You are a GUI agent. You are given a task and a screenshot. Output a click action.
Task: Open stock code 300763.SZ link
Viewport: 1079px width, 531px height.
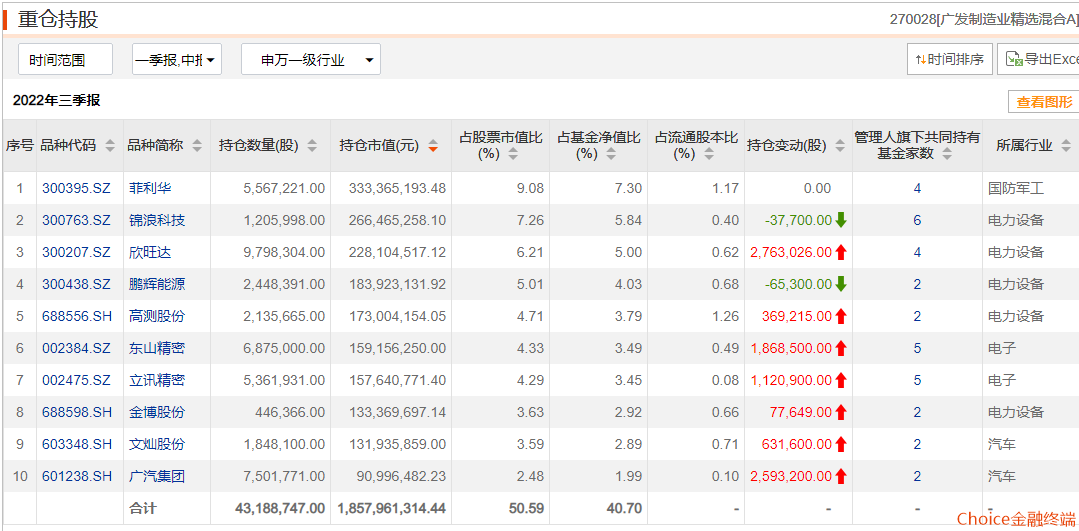point(76,220)
